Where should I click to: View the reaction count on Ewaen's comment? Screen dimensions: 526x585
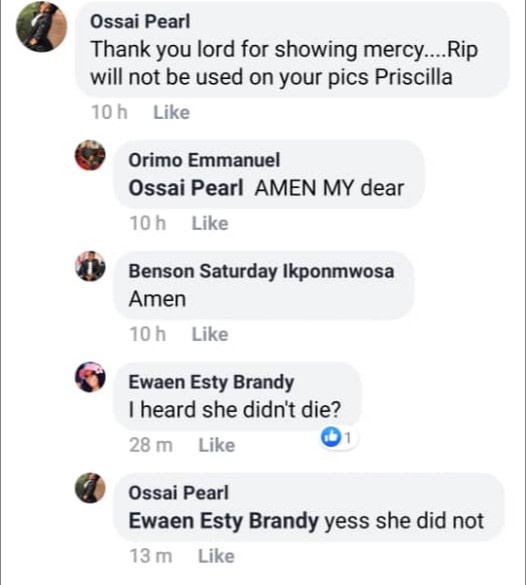[x=348, y=437]
